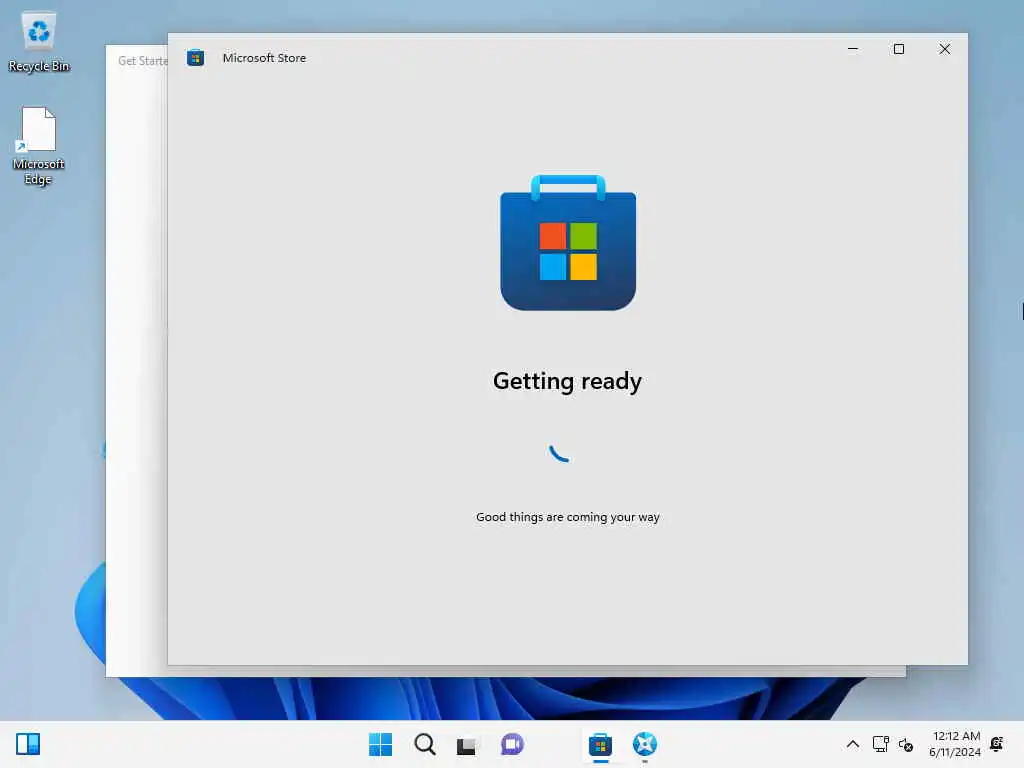Open the clock showing 12:12 AM

(955, 744)
